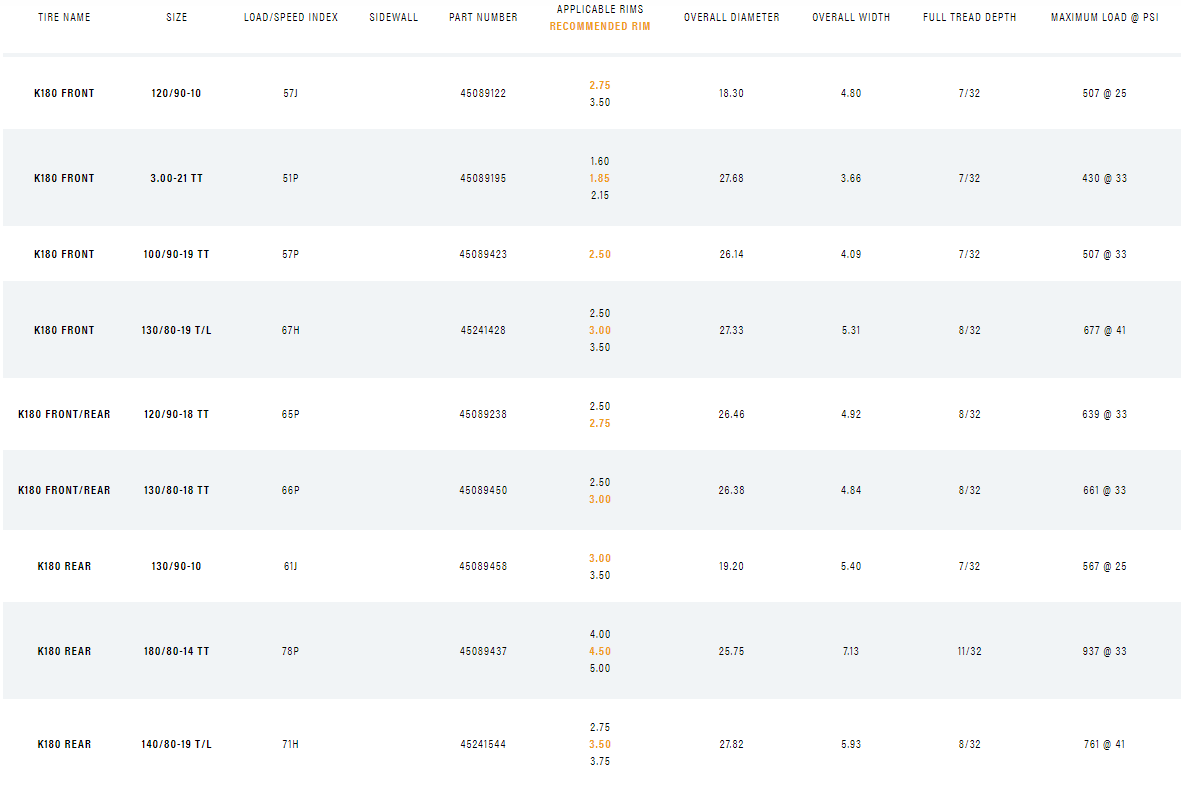Select the 120/90-18 TT size cell
The image size is (1181, 787).
pos(177,415)
